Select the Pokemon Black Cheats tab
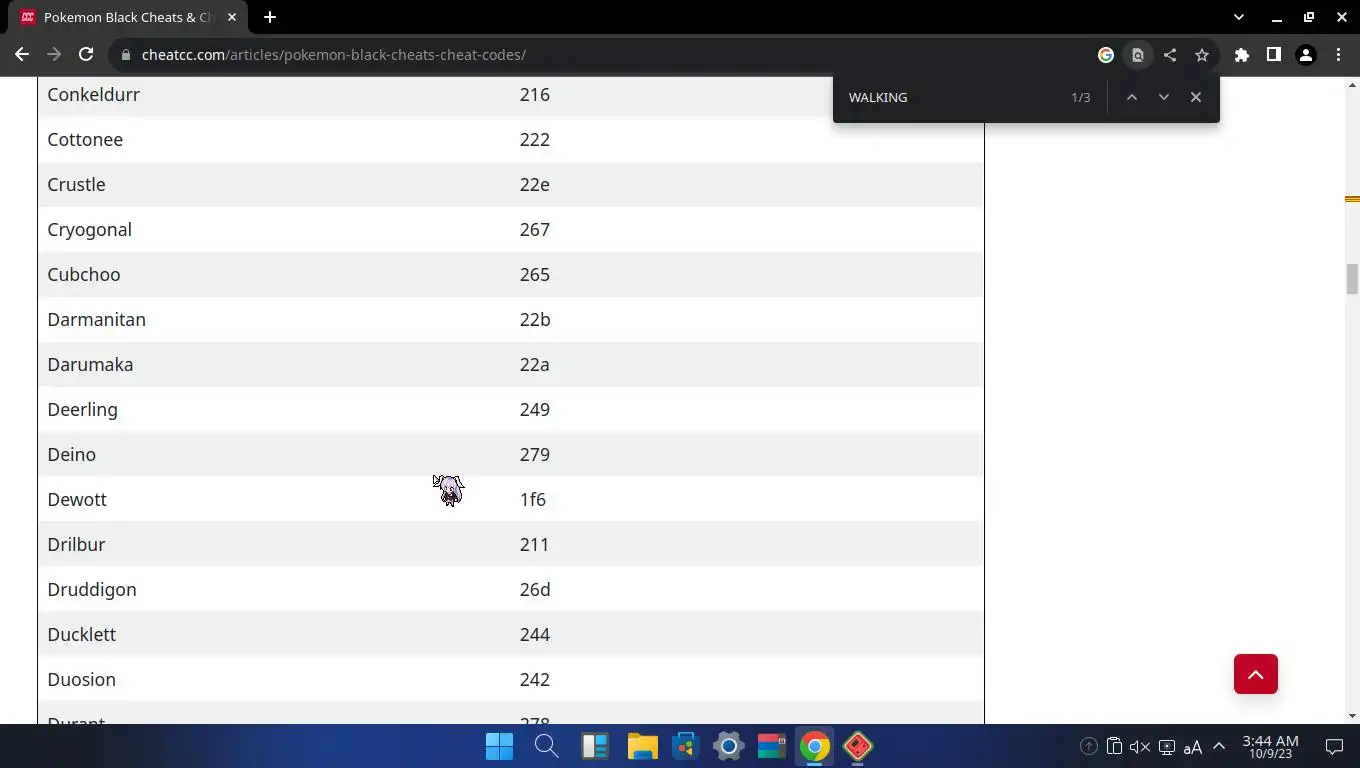 [x=128, y=17]
